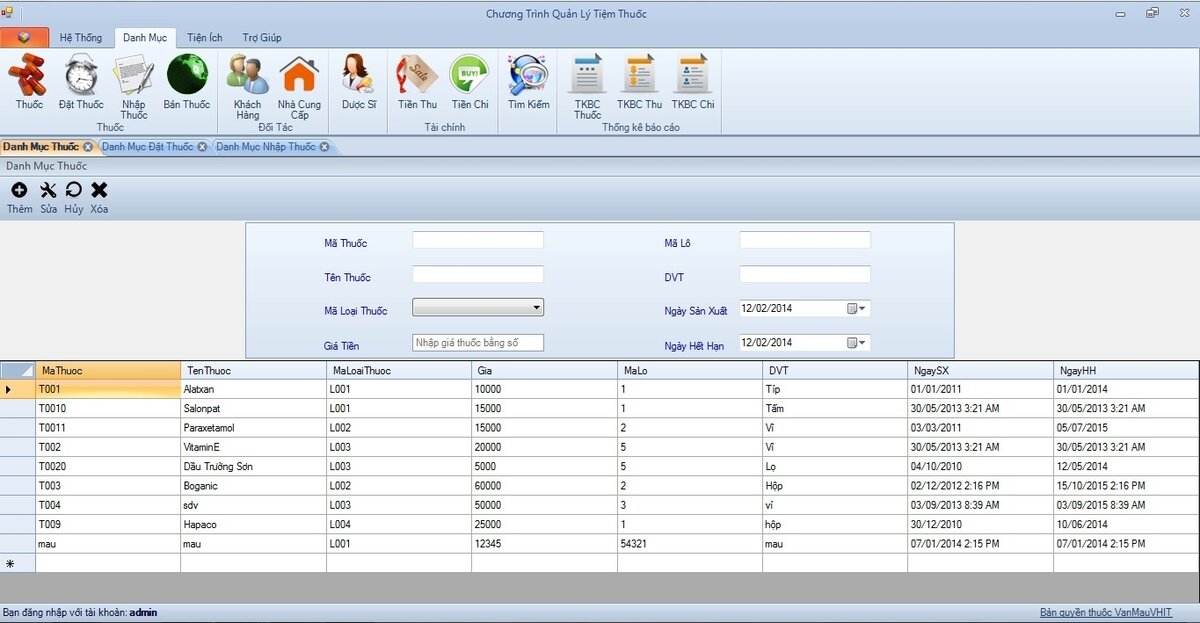Screen dimensions: 1200x623
Task: Focus the Giá Tiền price field
Action: pos(478,342)
